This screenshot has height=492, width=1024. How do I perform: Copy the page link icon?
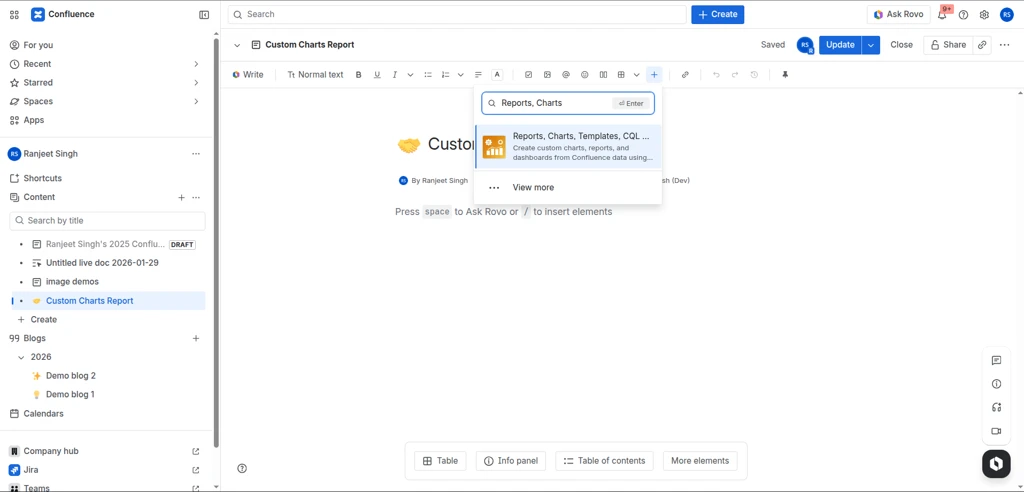(x=982, y=45)
